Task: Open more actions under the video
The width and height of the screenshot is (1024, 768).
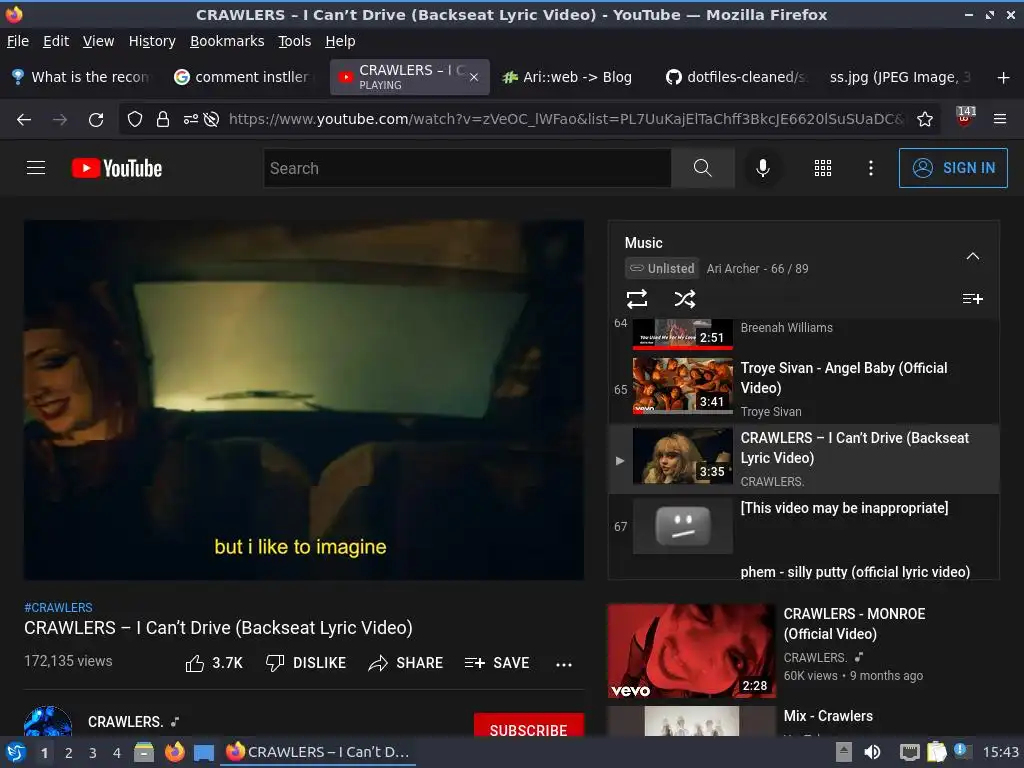Action: (564, 664)
